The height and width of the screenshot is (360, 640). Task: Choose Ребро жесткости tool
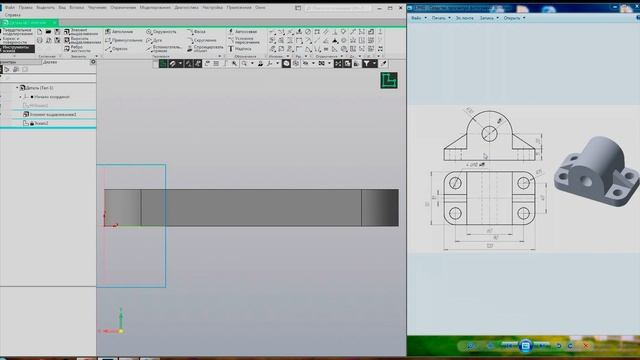[x=78, y=49]
